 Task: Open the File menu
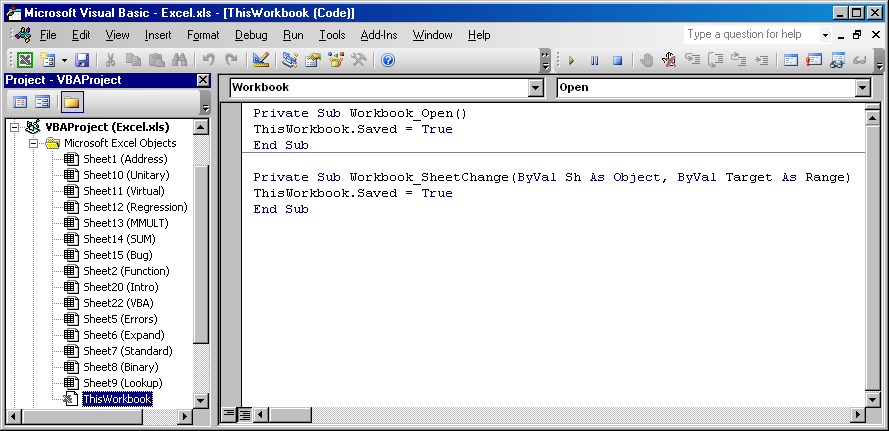coord(48,35)
